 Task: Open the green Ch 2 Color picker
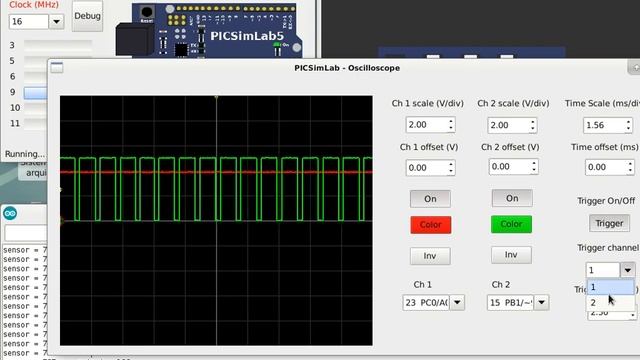tap(511, 224)
